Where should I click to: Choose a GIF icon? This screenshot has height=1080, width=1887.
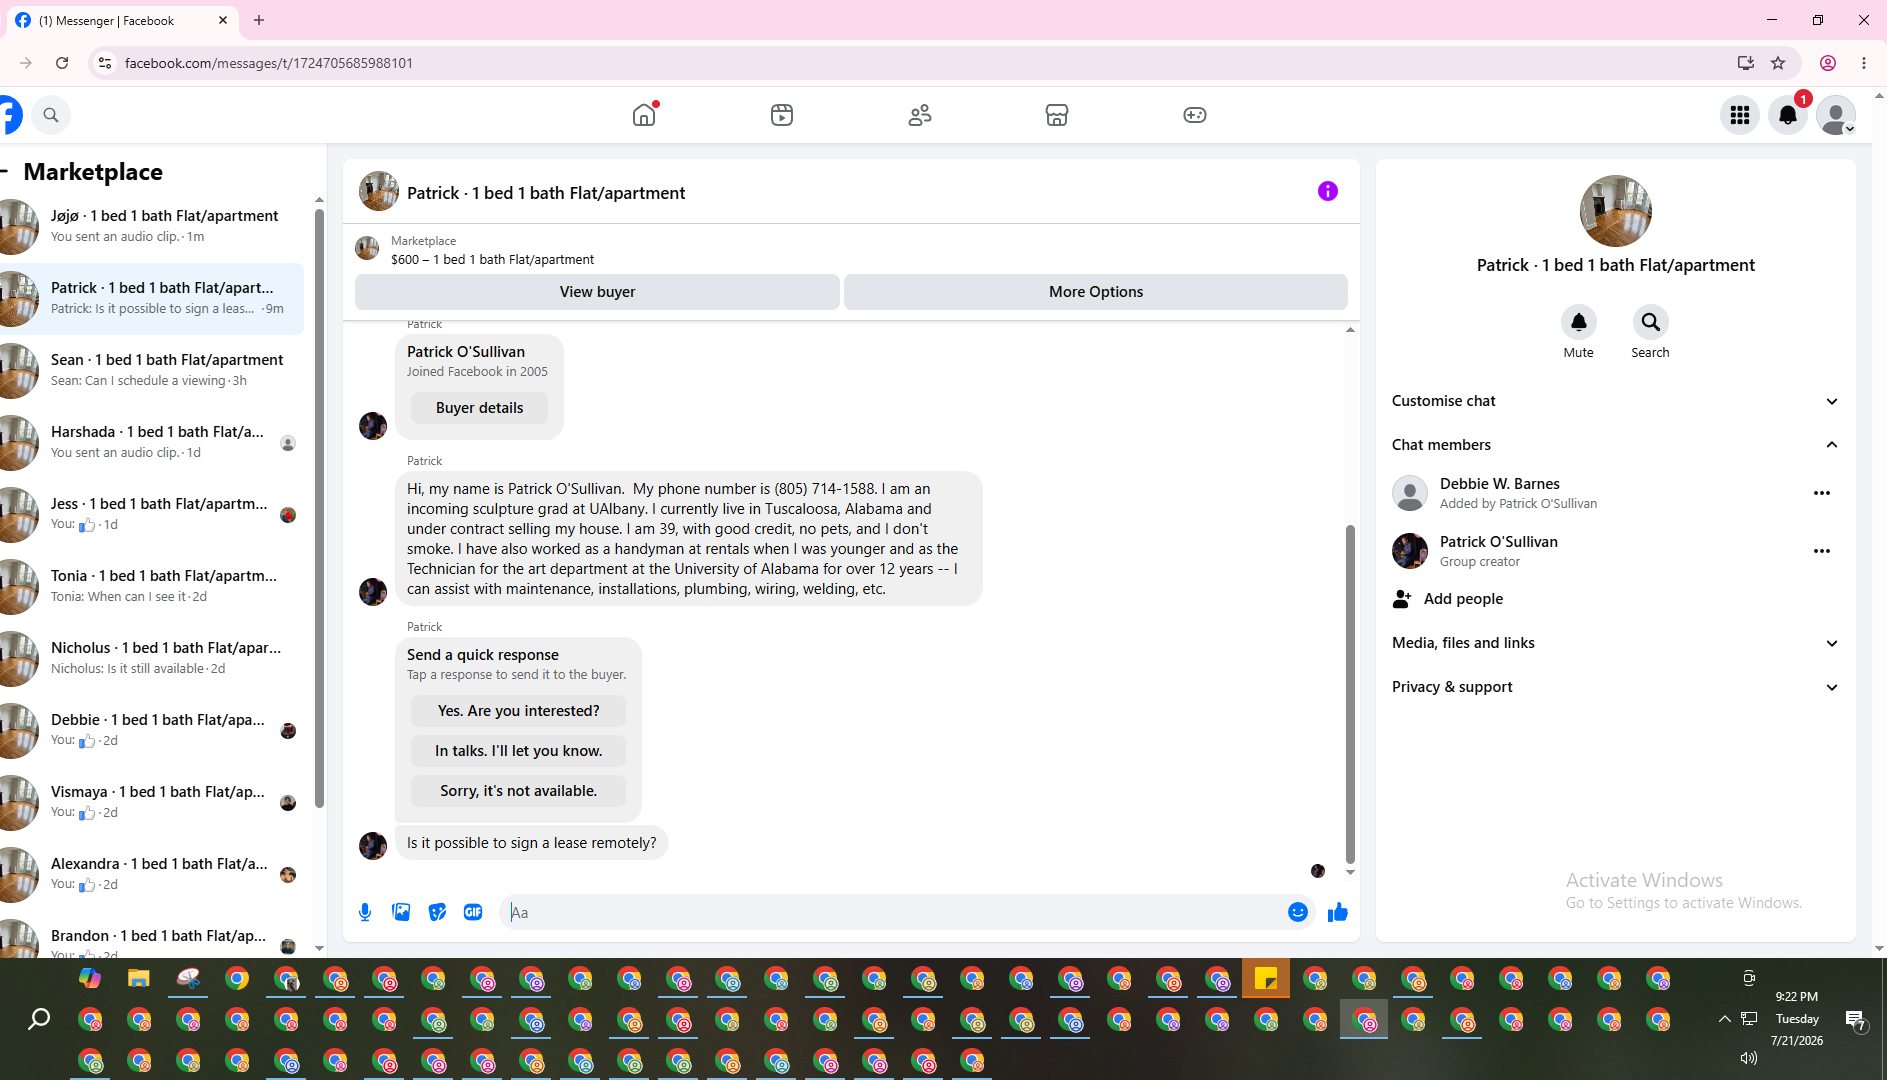[473, 912]
